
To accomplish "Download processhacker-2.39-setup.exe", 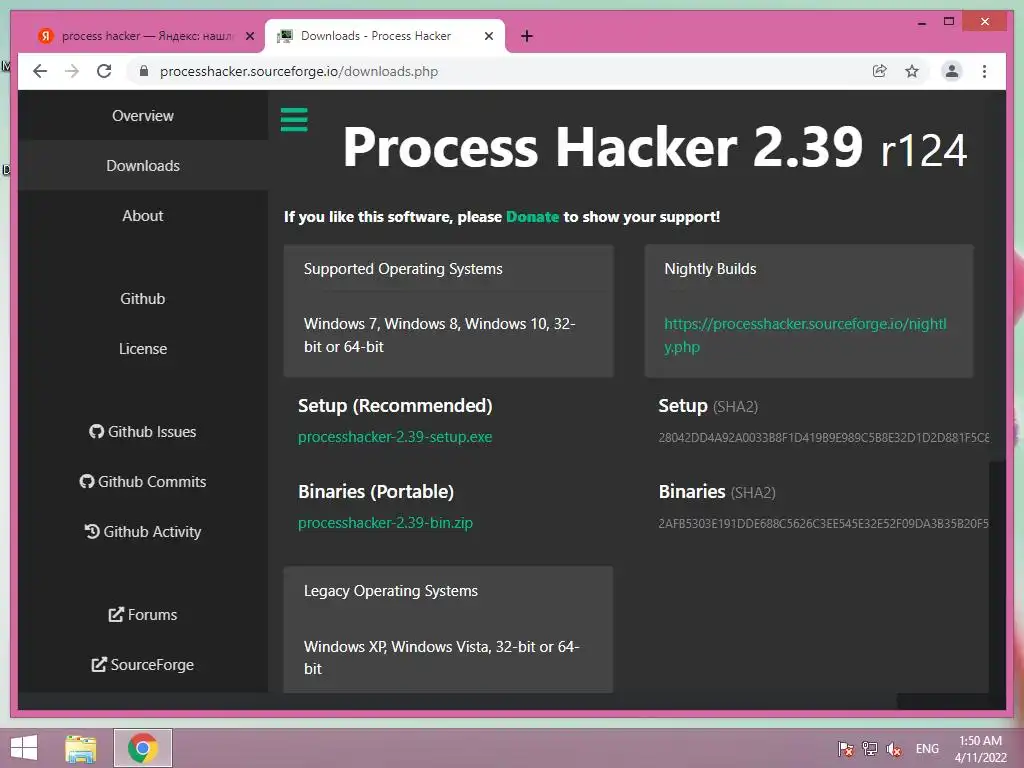I will (395, 437).
